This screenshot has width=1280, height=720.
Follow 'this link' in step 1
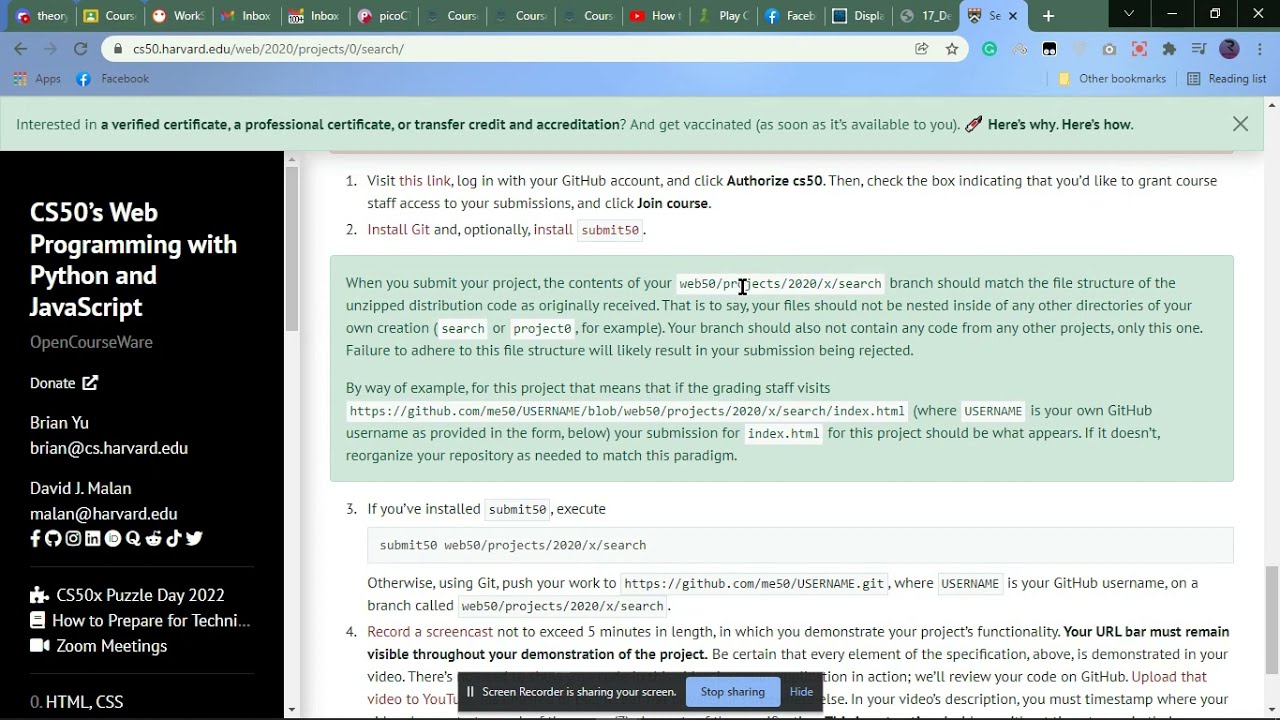tap(425, 181)
